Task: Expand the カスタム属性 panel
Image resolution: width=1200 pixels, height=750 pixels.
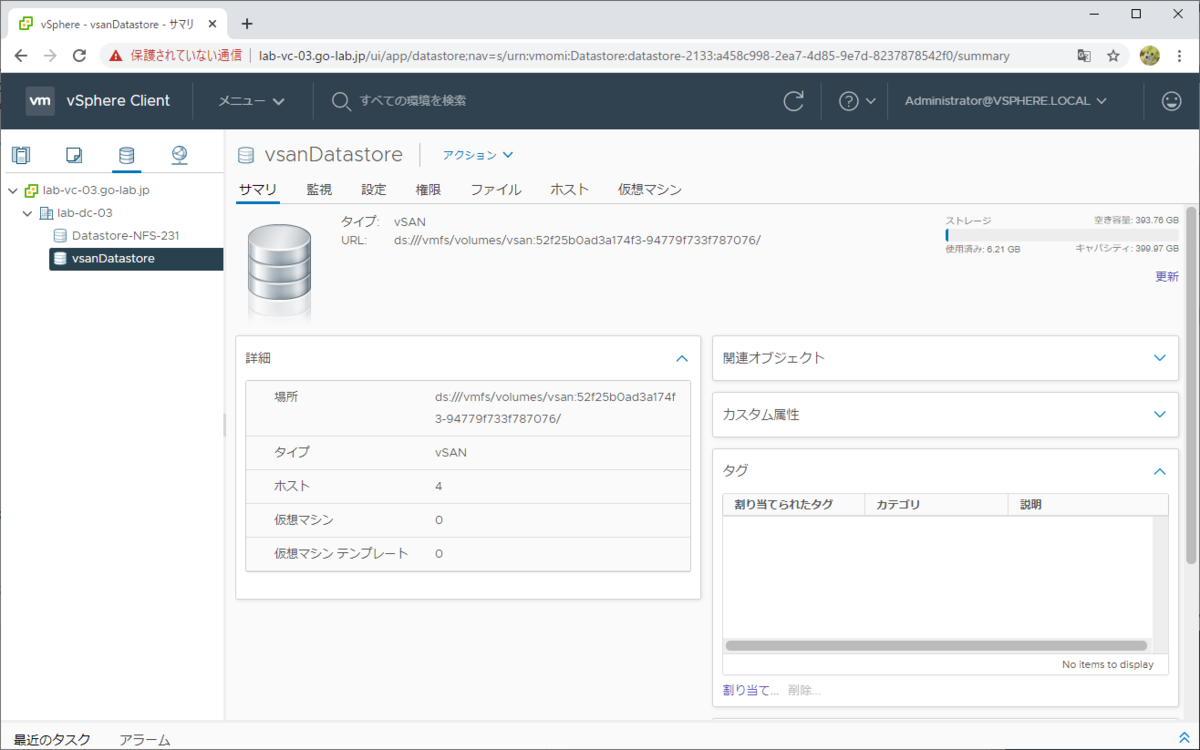Action: 1160,414
